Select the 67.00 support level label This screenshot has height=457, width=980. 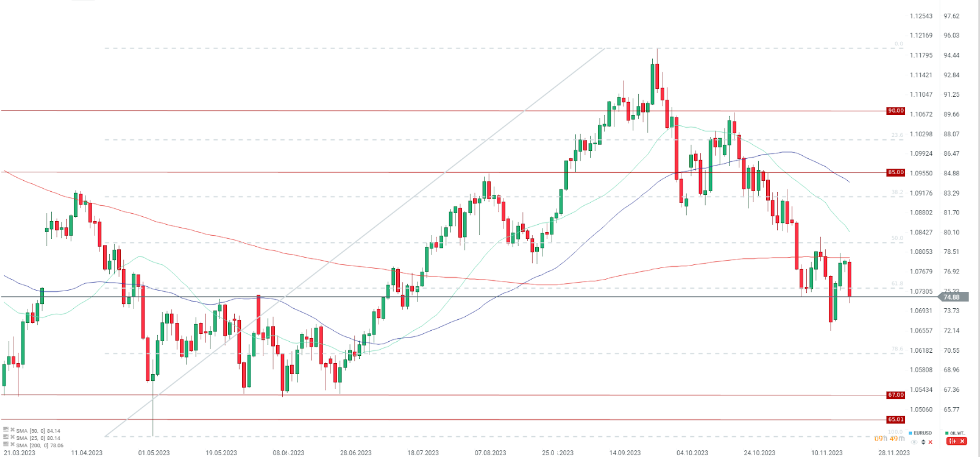(x=896, y=395)
